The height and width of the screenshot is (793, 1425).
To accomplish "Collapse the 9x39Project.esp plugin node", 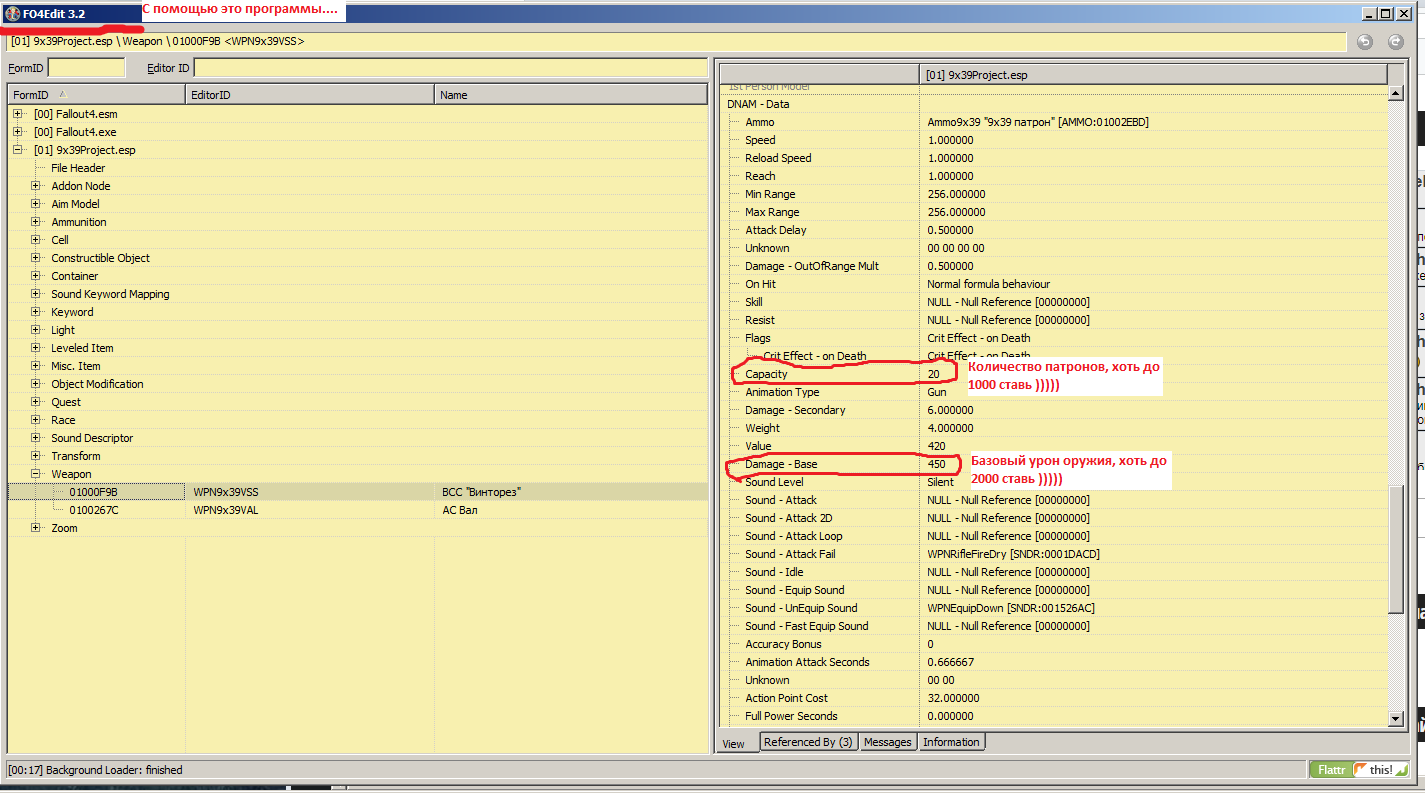I will pos(17,150).
